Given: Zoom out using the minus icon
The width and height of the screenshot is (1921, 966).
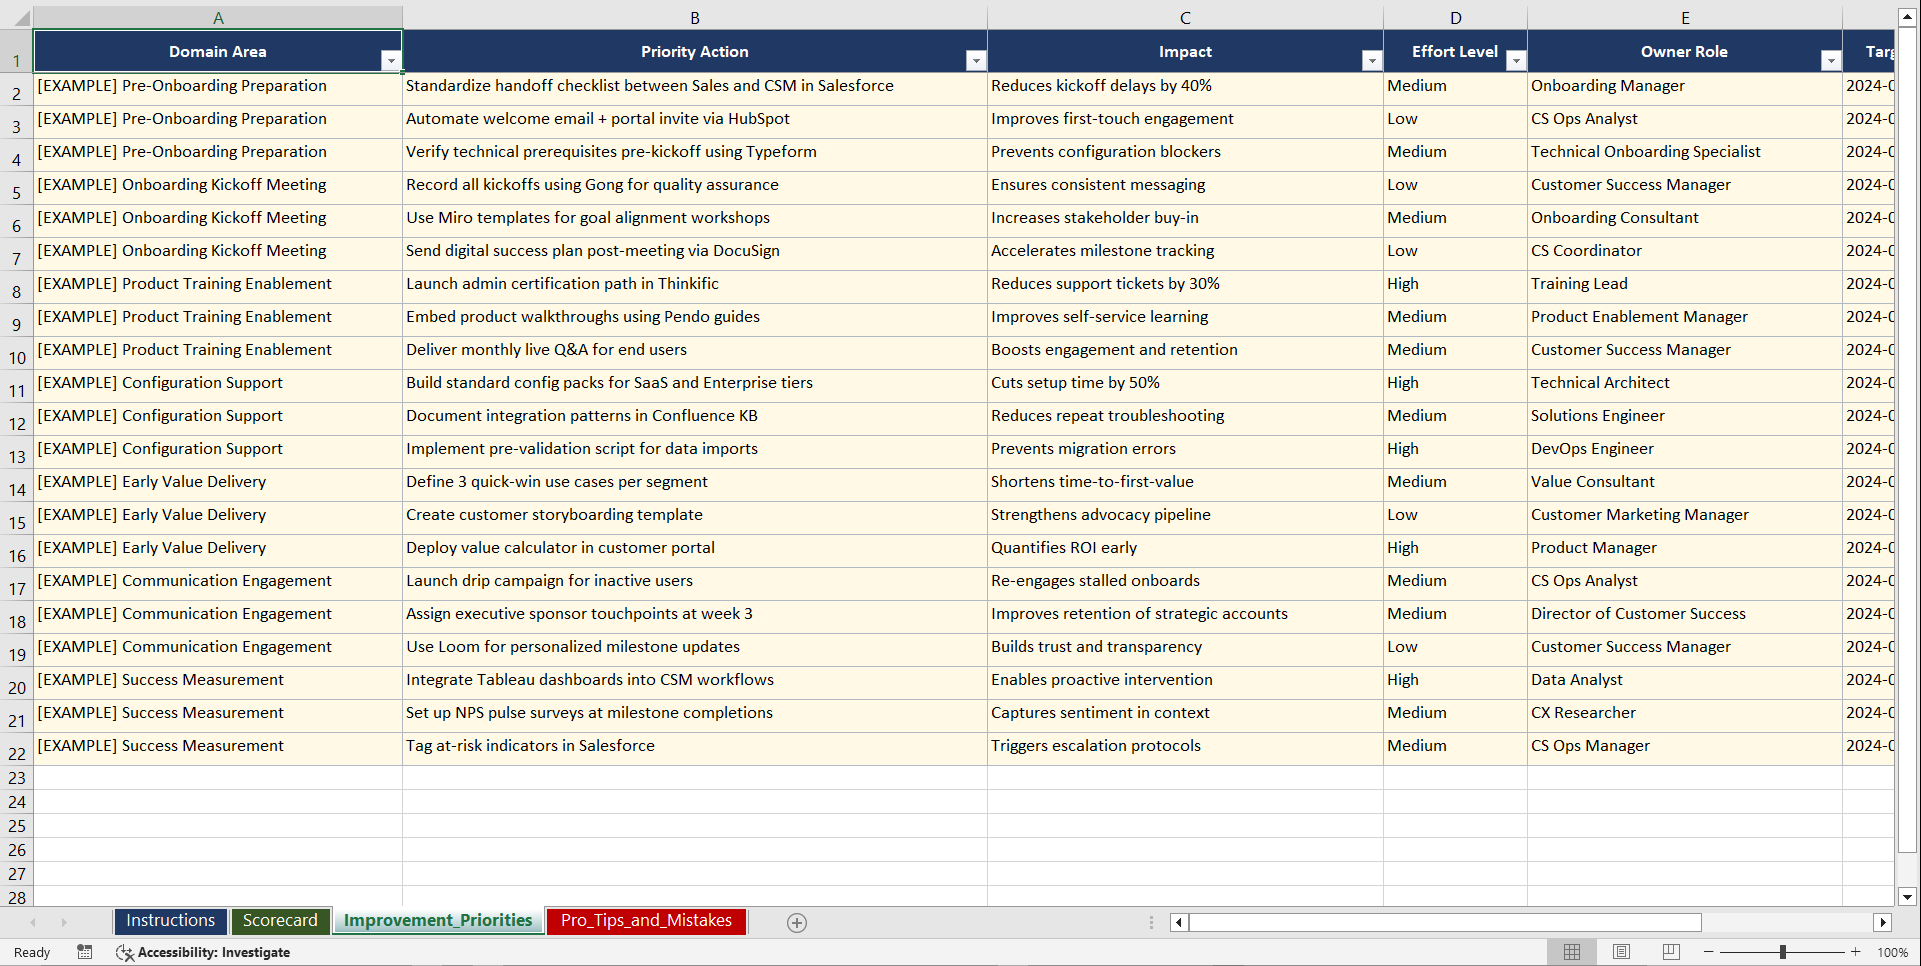Looking at the screenshot, I should [1709, 952].
